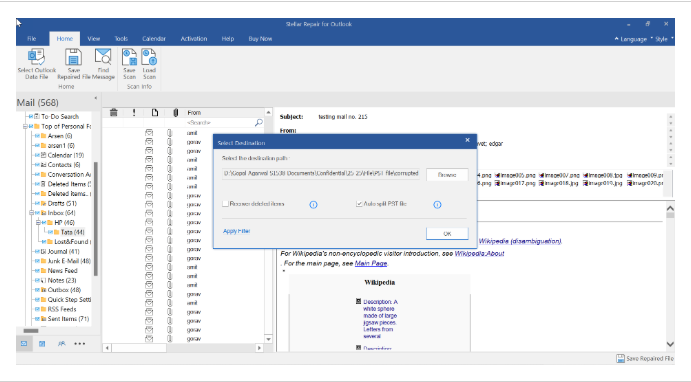Open the Tools ribbon tab
The width and height of the screenshot is (691, 382).
[121, 39]
